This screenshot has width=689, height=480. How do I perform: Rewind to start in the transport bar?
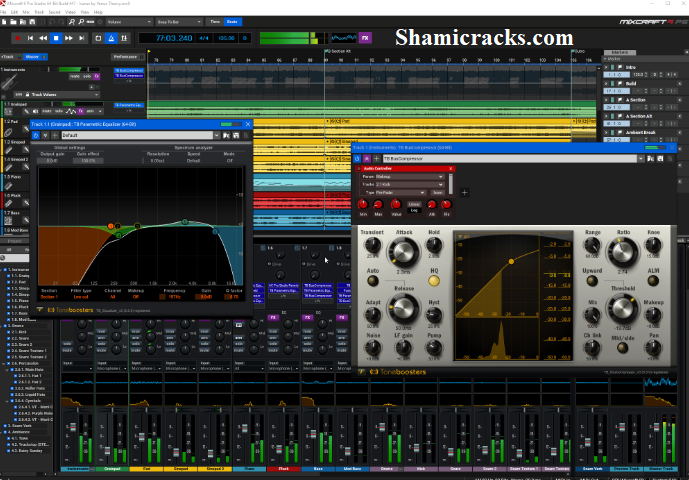(30, 38)
